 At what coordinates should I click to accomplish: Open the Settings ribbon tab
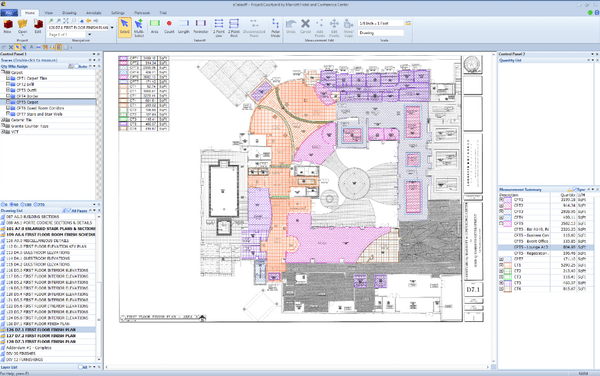pos(117,13)
